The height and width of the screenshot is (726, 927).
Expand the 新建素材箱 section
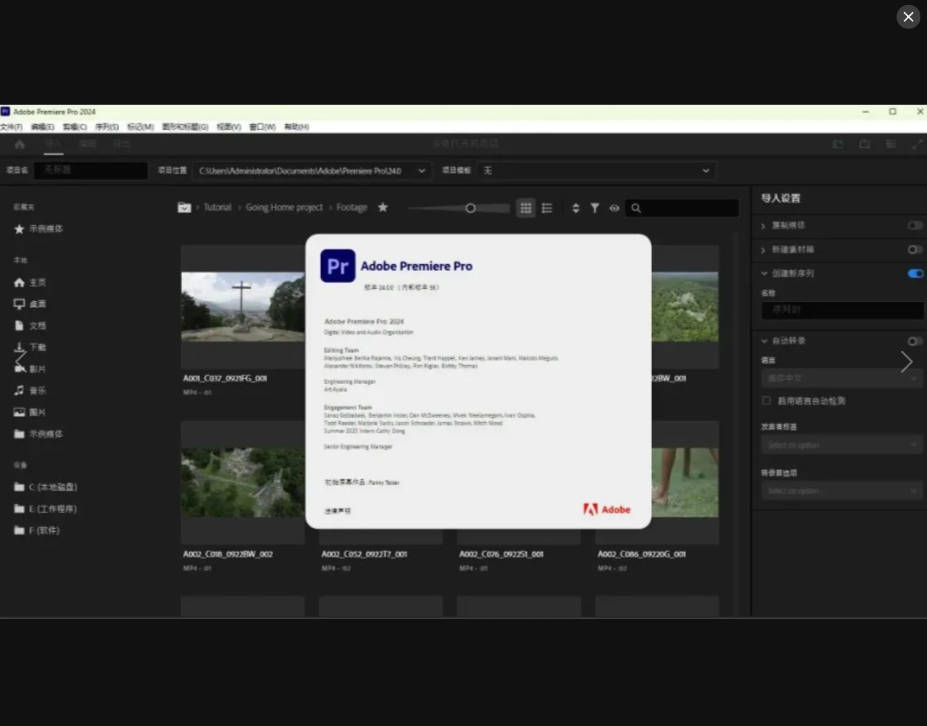click(x=764, y=250)
